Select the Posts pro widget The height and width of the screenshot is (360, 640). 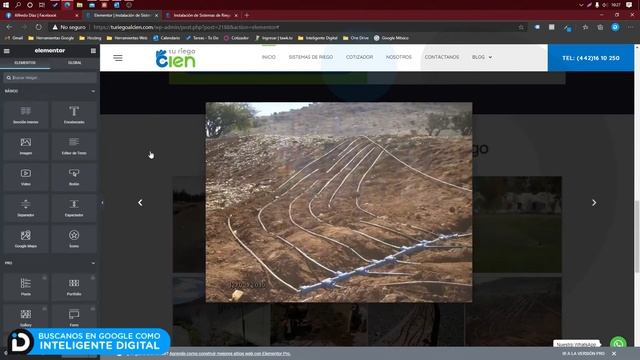tap(26, 287)
